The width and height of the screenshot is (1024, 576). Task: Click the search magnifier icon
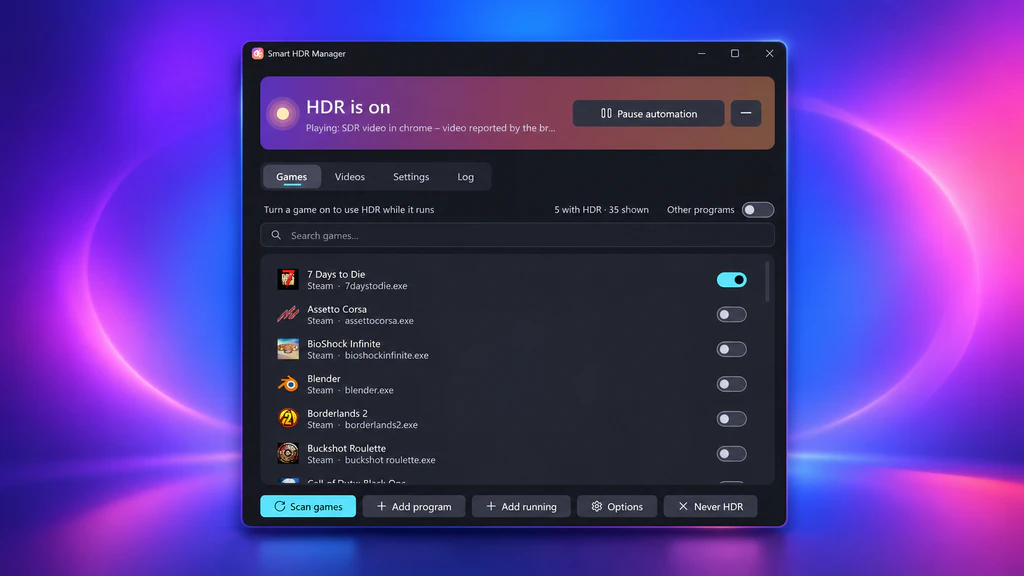tap(276, 235)
